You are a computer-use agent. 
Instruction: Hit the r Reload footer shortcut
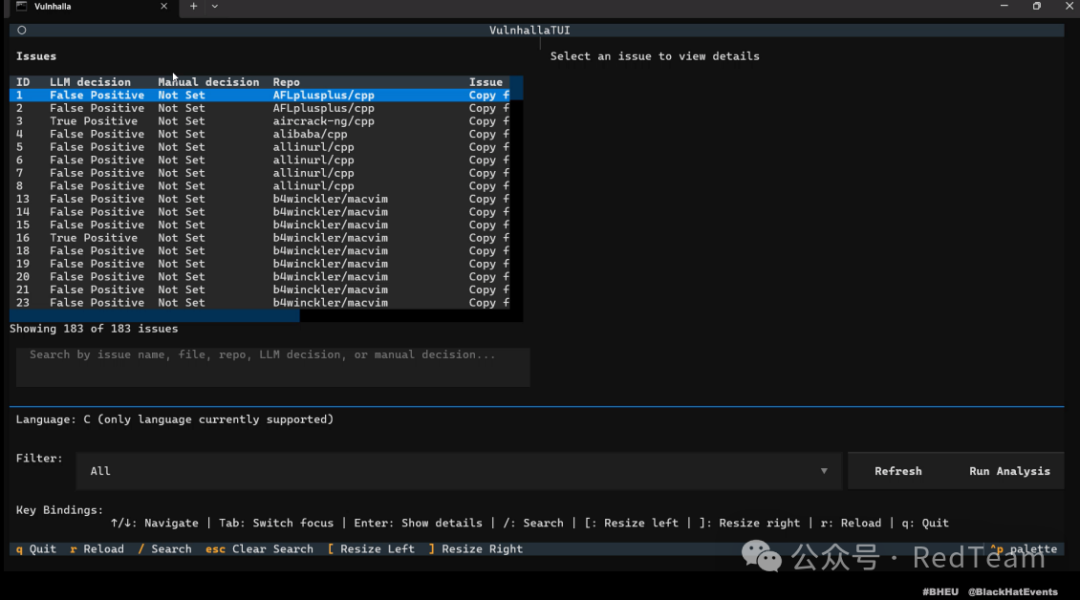point(97,549)
